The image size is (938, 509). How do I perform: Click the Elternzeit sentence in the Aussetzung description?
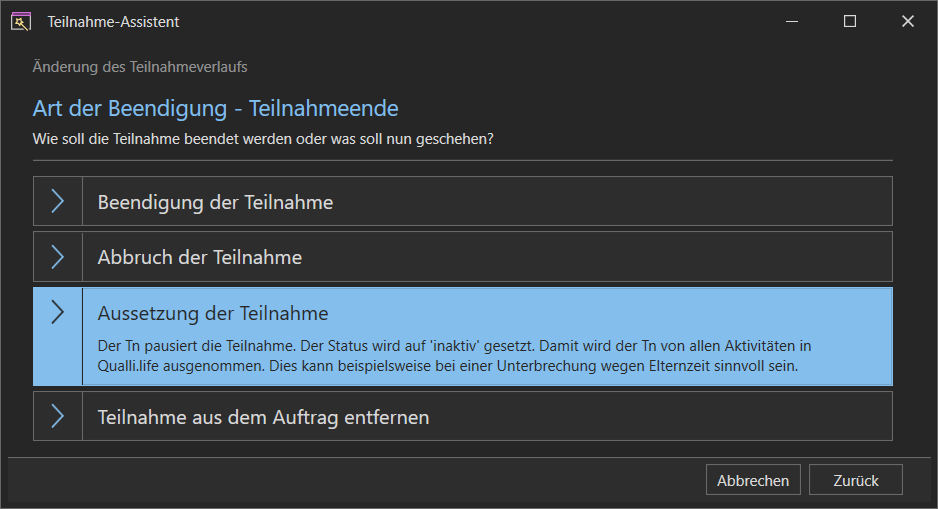pyautogui.click(x=534, y=365)
